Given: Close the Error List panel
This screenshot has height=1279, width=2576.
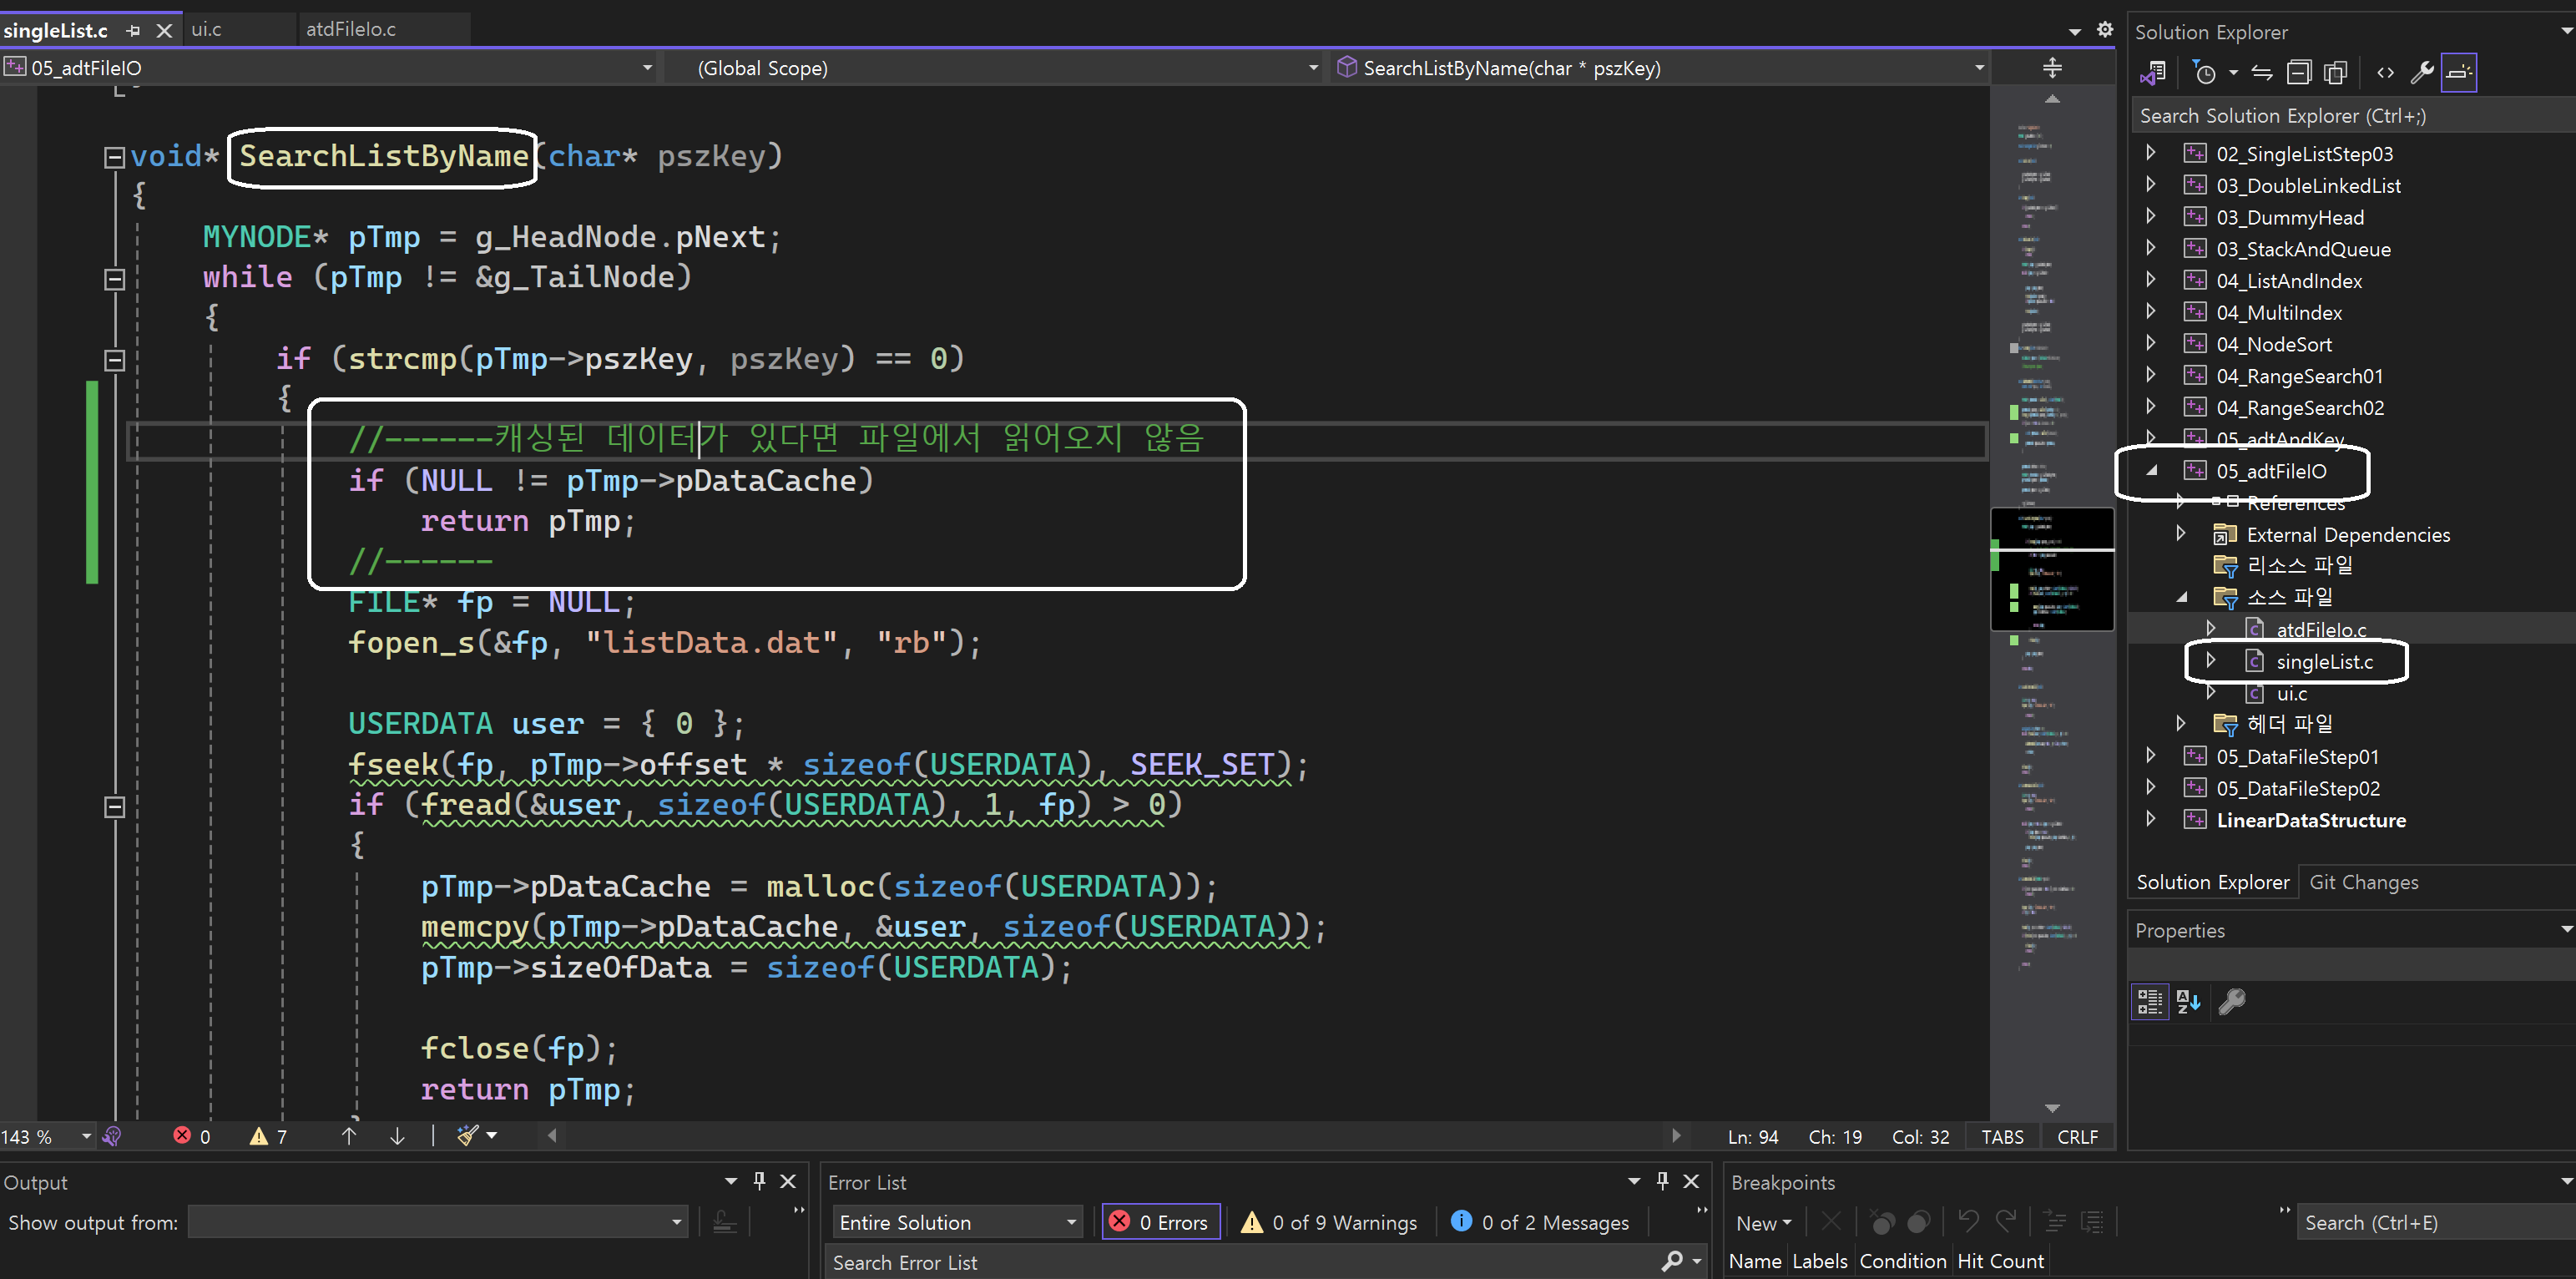Looking at the screenshot, I should (x=1691, y=1181).
